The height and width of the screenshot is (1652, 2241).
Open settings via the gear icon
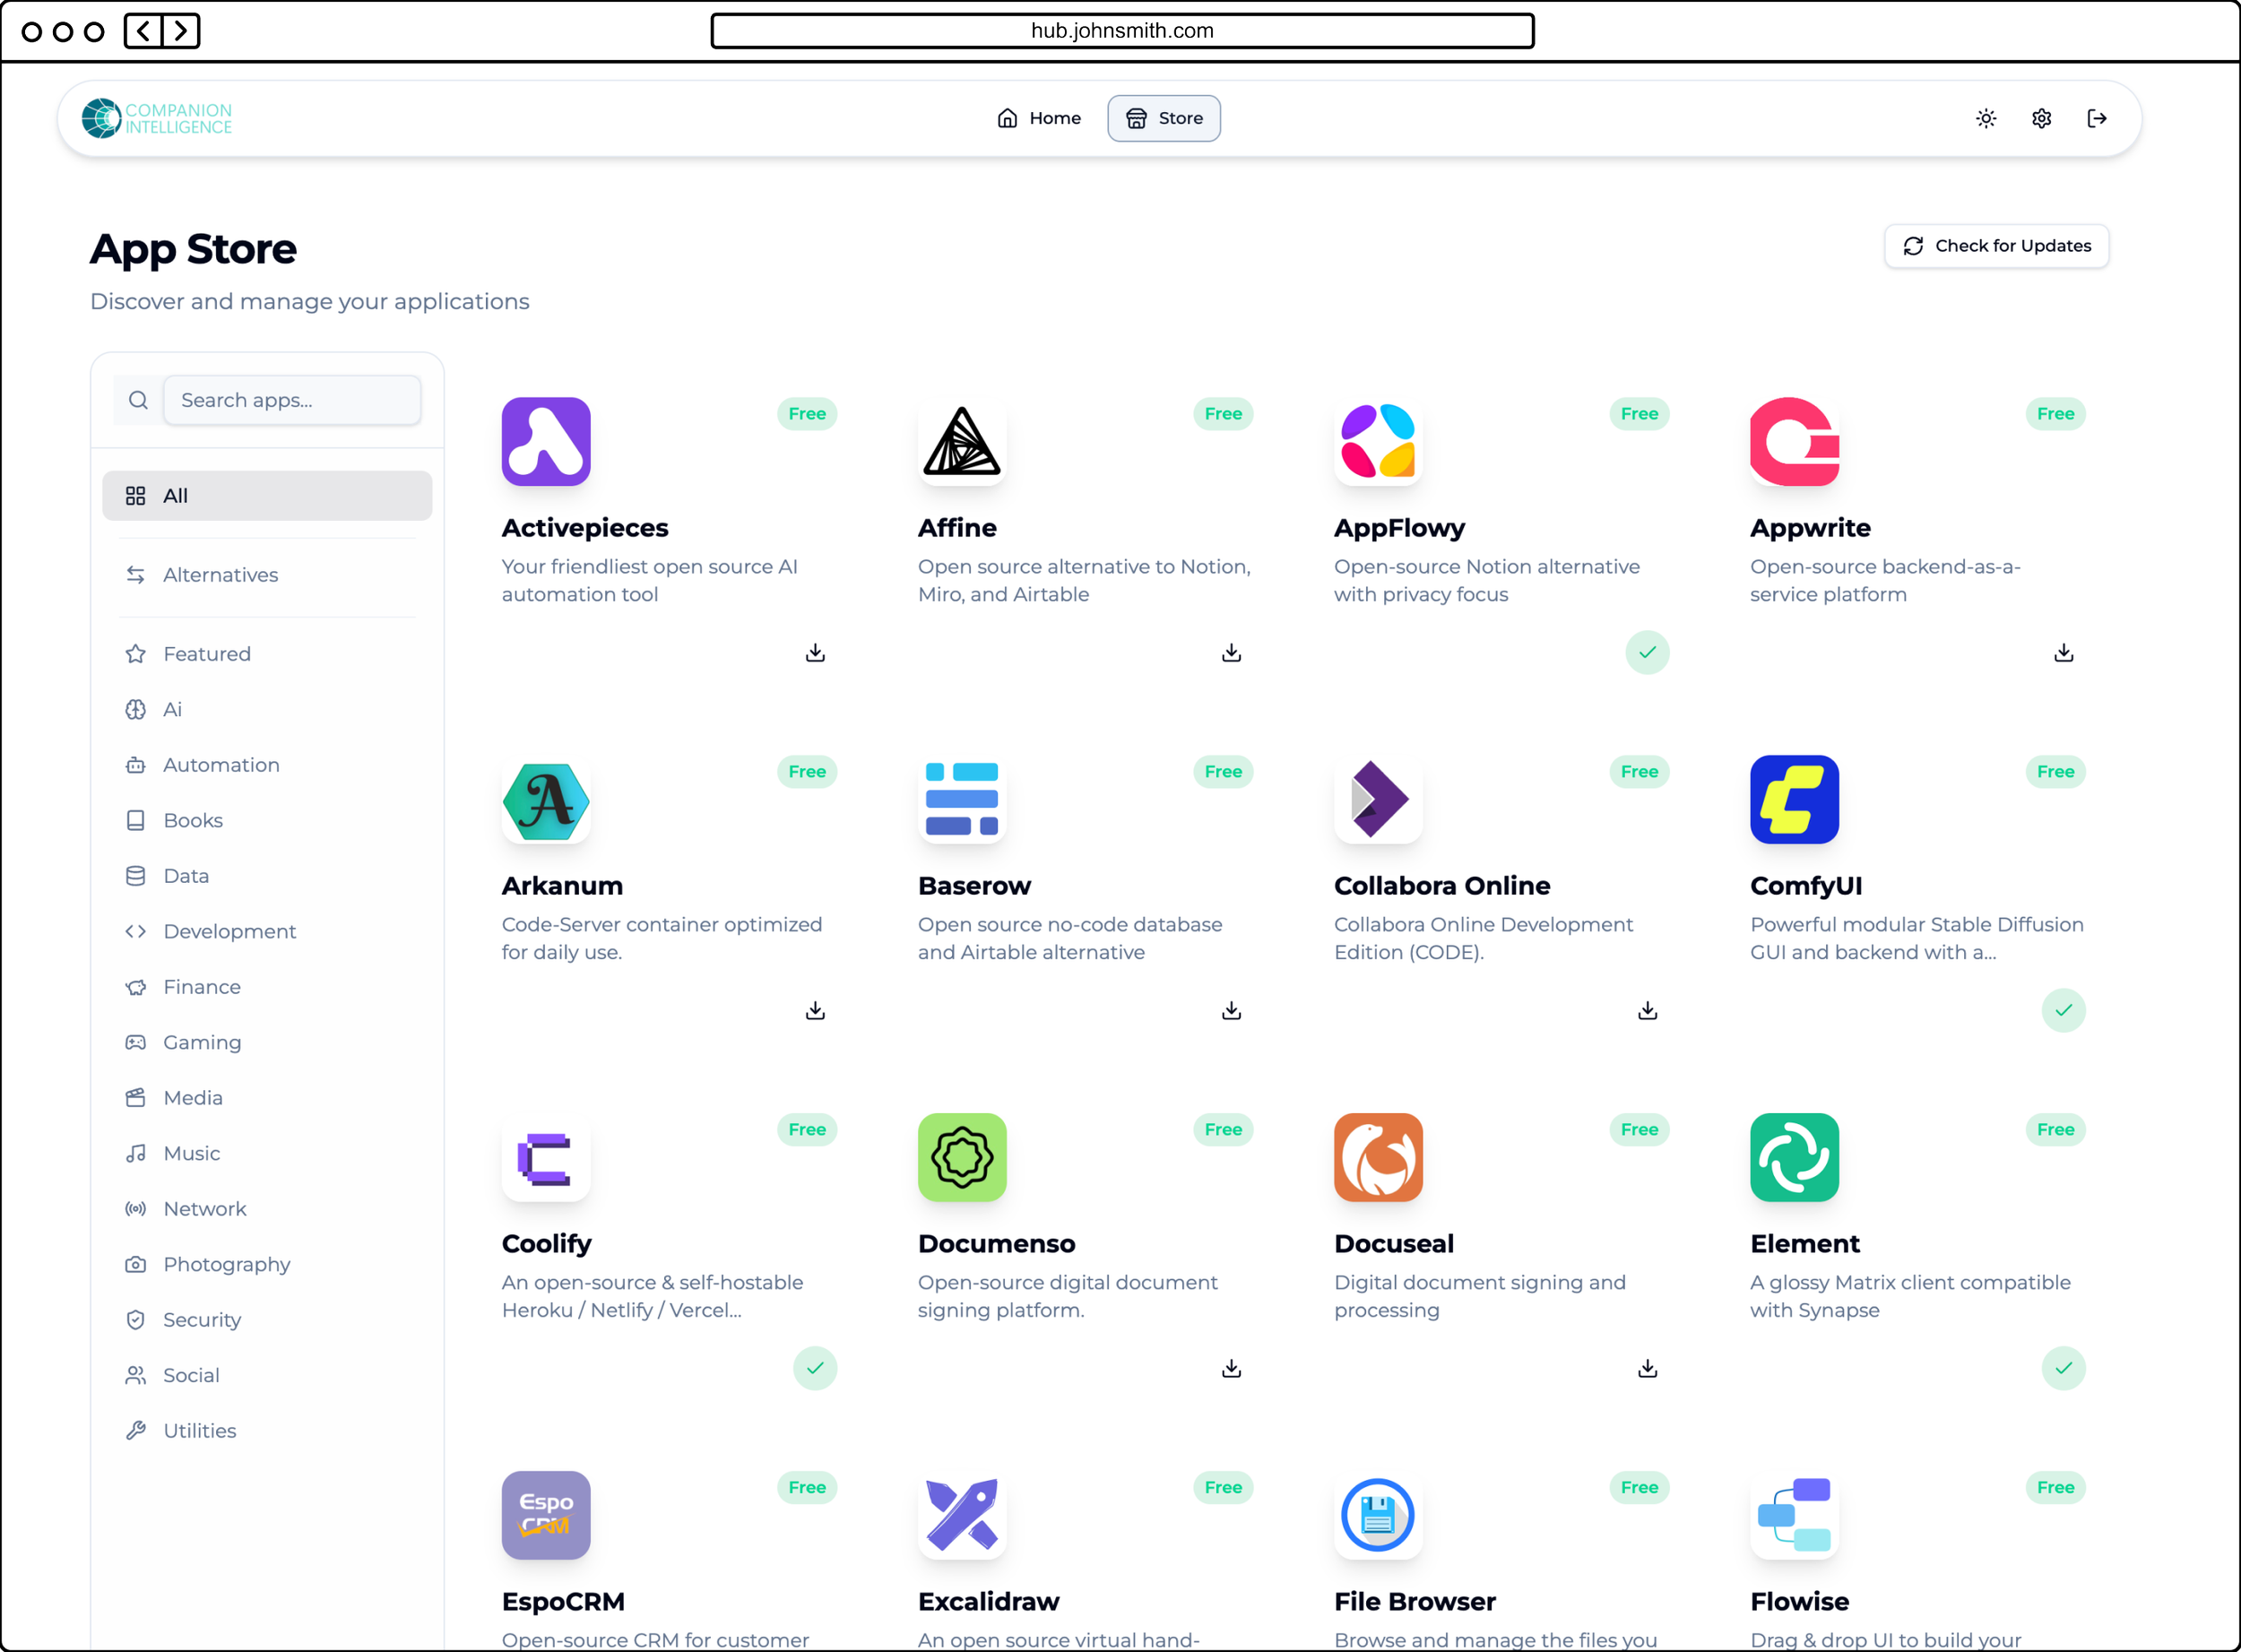tap(2041, 118)
